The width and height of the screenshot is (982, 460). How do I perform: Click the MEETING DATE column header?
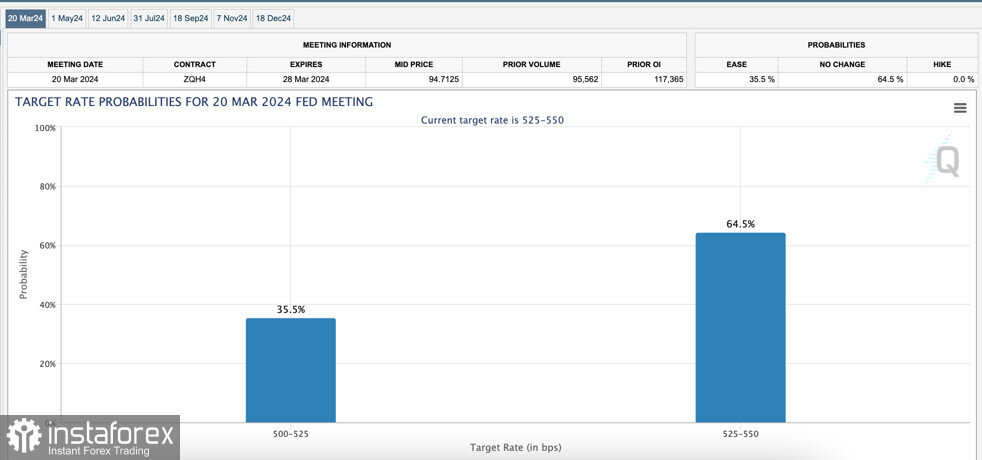pos(75,64)
